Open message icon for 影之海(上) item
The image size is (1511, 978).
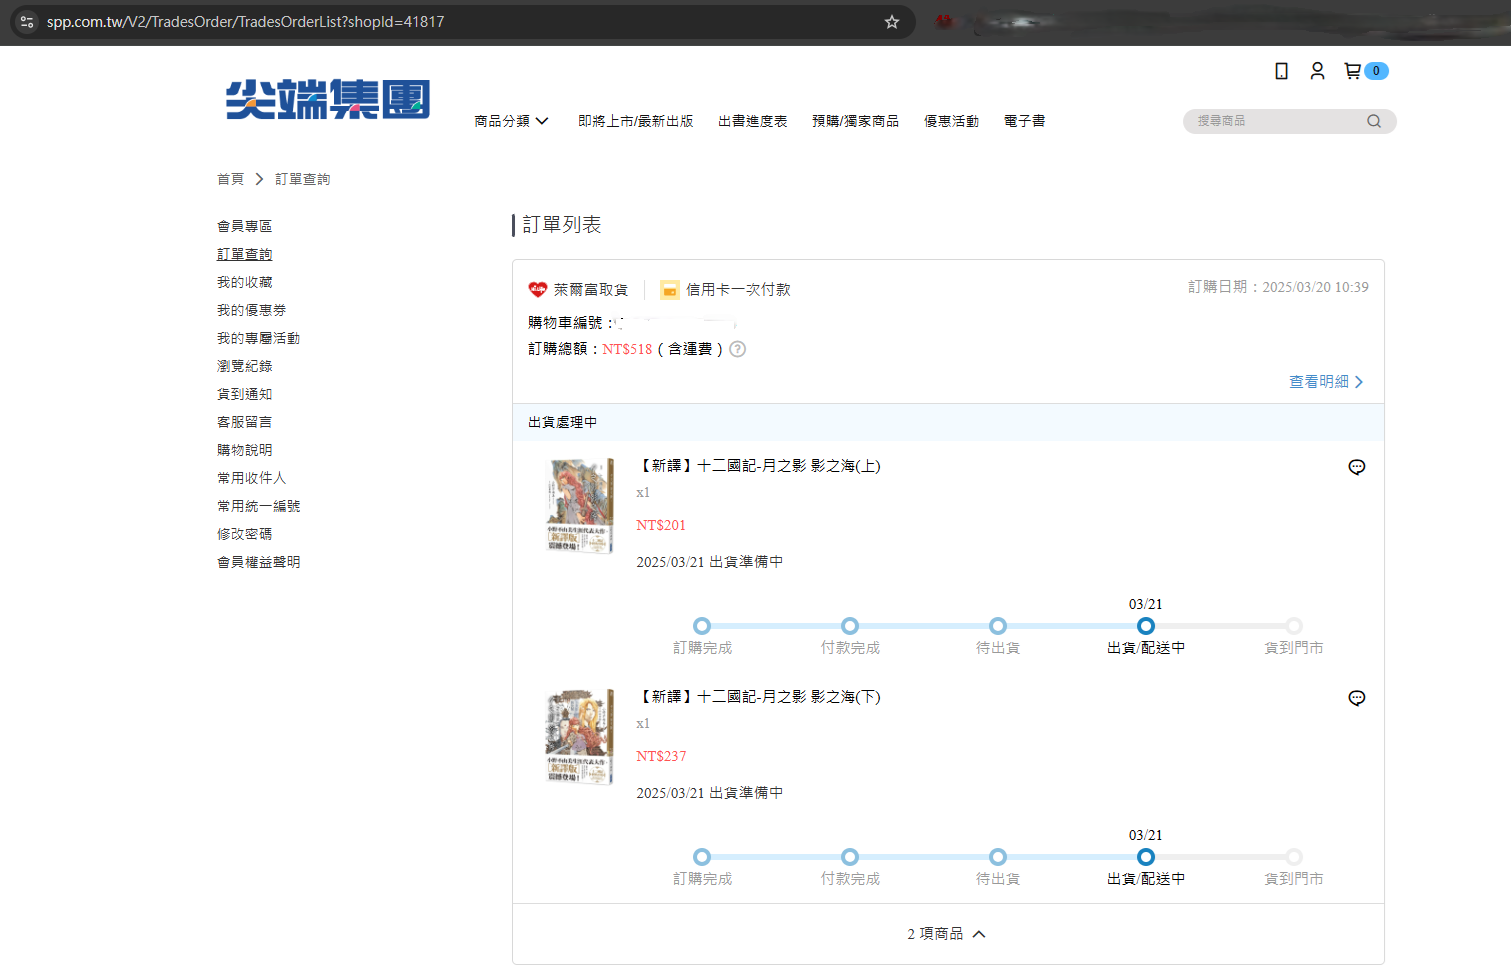click(1357, 467)
